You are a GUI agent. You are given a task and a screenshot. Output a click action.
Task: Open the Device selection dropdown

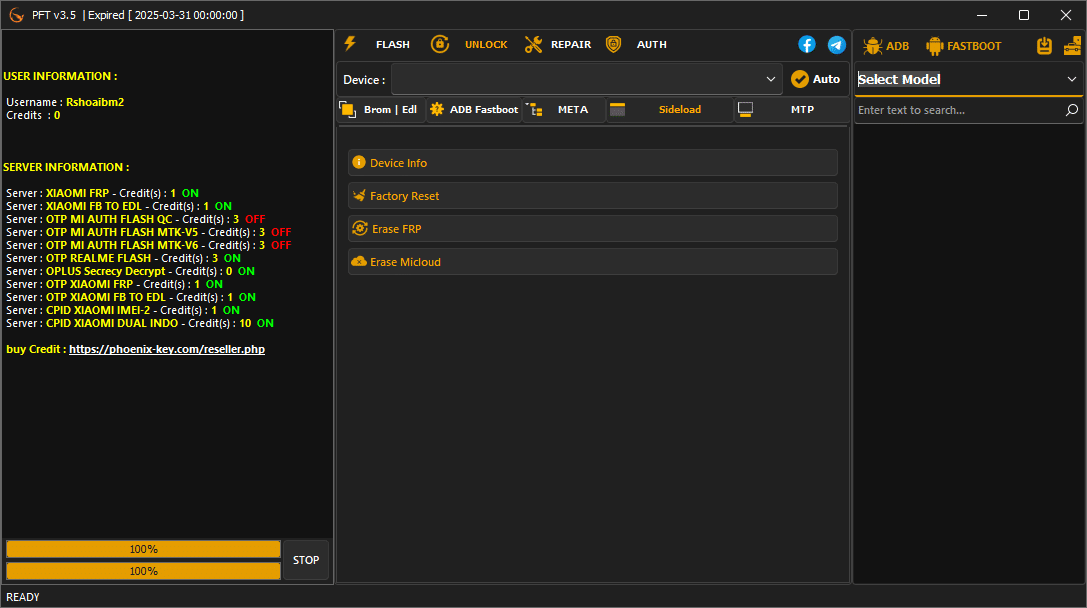[x=587, y=78]
